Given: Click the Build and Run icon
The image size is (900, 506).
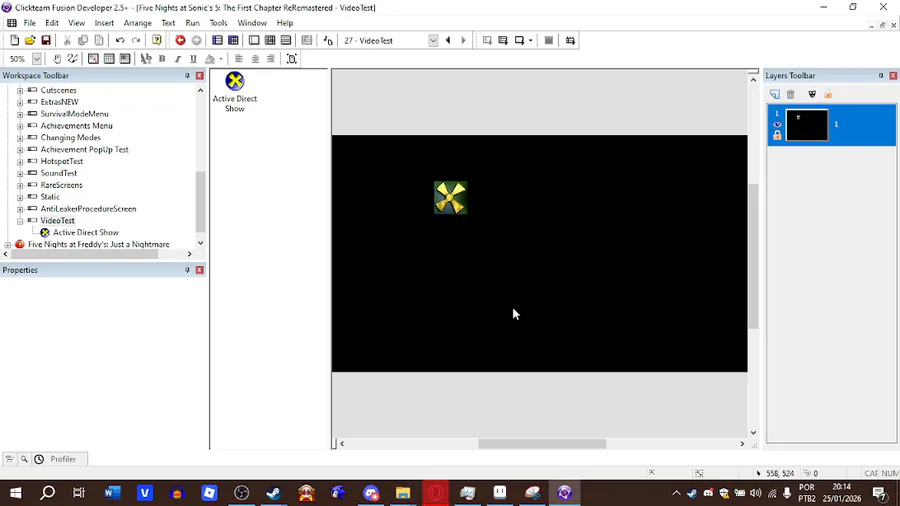Looking at the screenshot, I should point(570,40).
